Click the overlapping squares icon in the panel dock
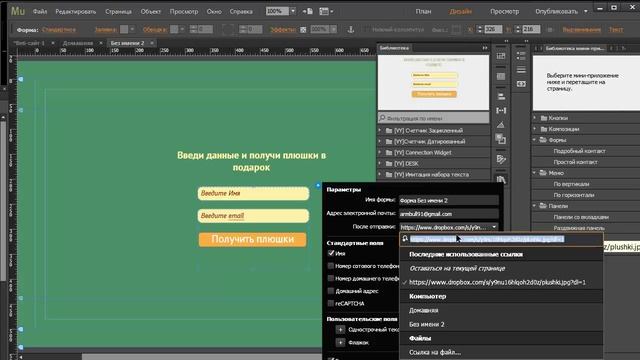Screen dimensions: 640x360 click(x=501, y=139)
